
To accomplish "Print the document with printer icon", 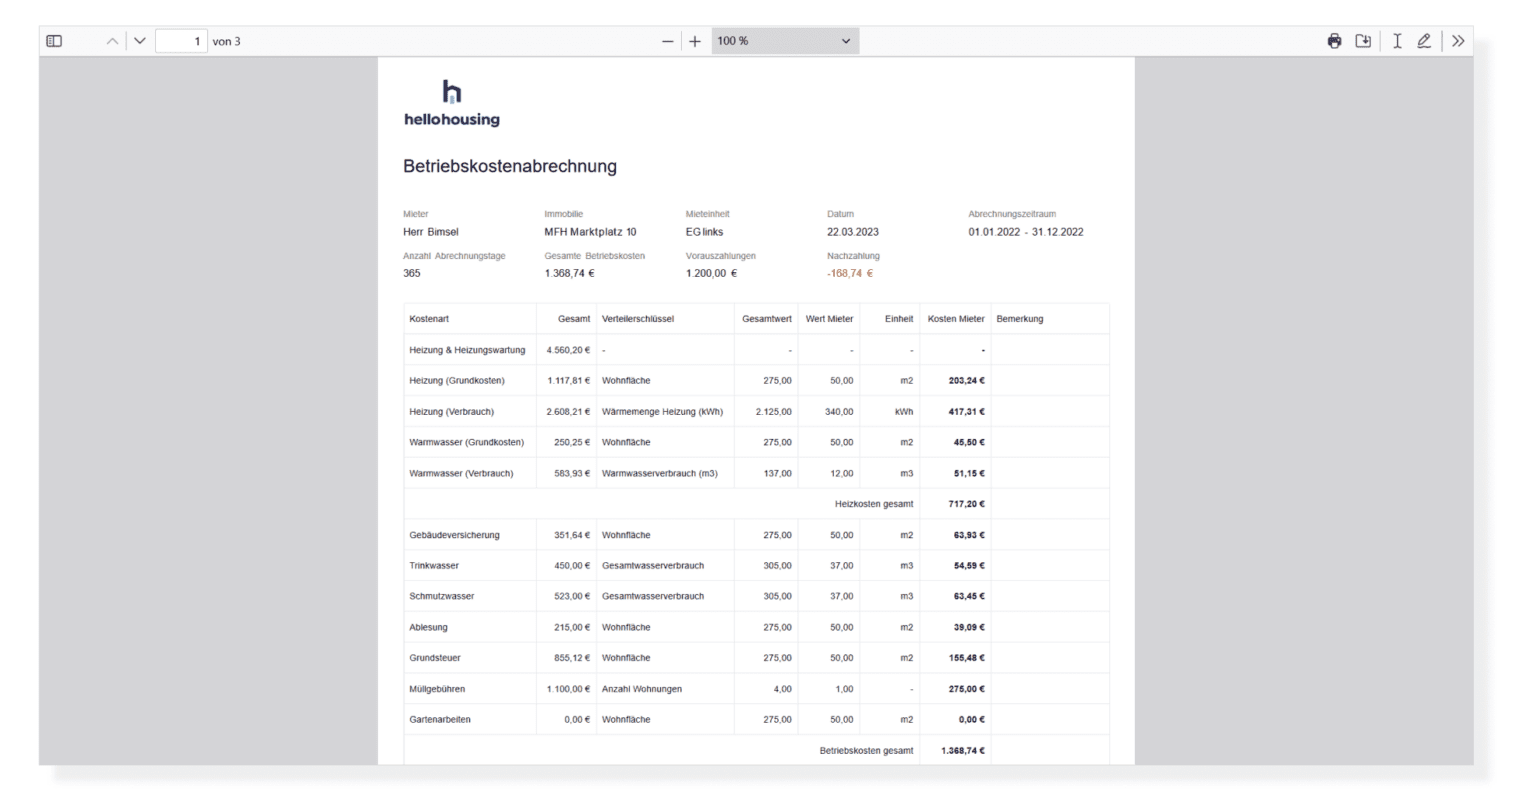I will pos(1334,41).
